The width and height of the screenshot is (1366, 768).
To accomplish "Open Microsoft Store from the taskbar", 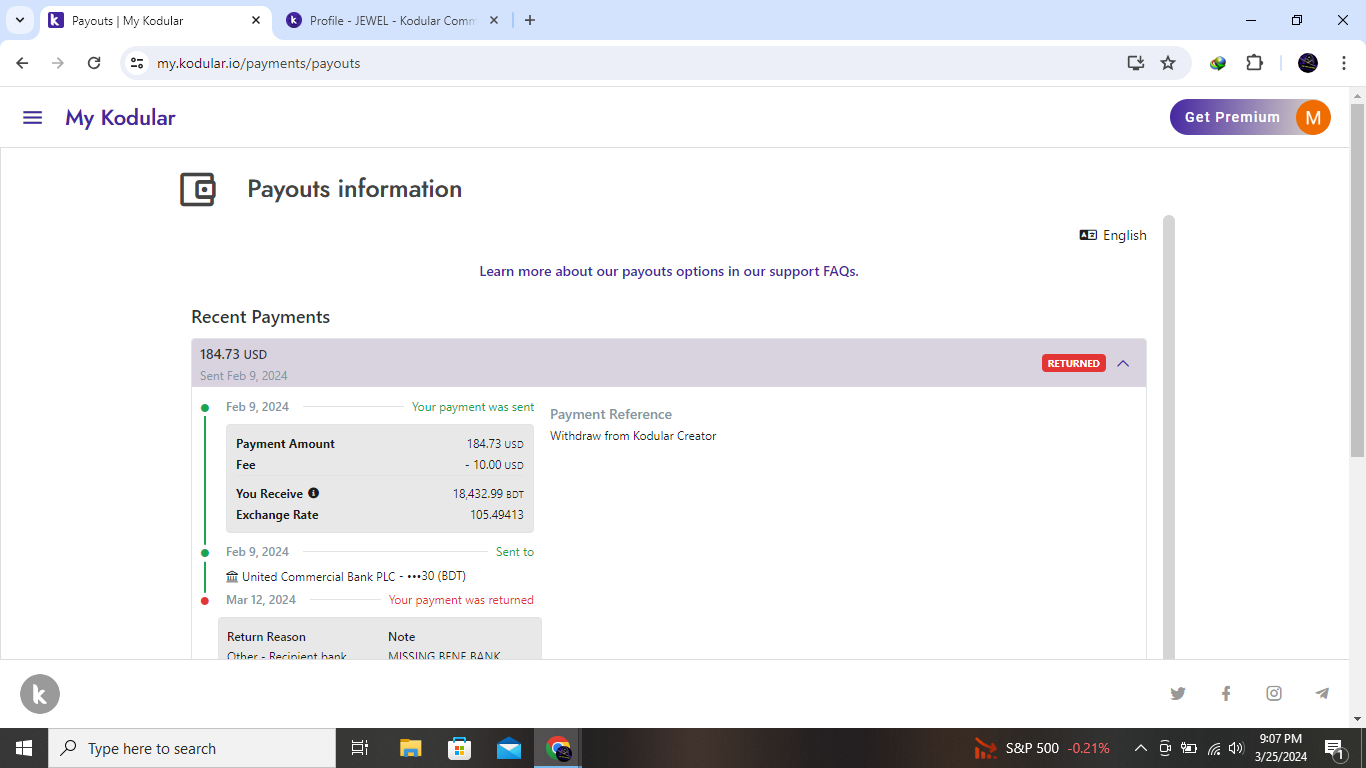I will click(460, 748).
